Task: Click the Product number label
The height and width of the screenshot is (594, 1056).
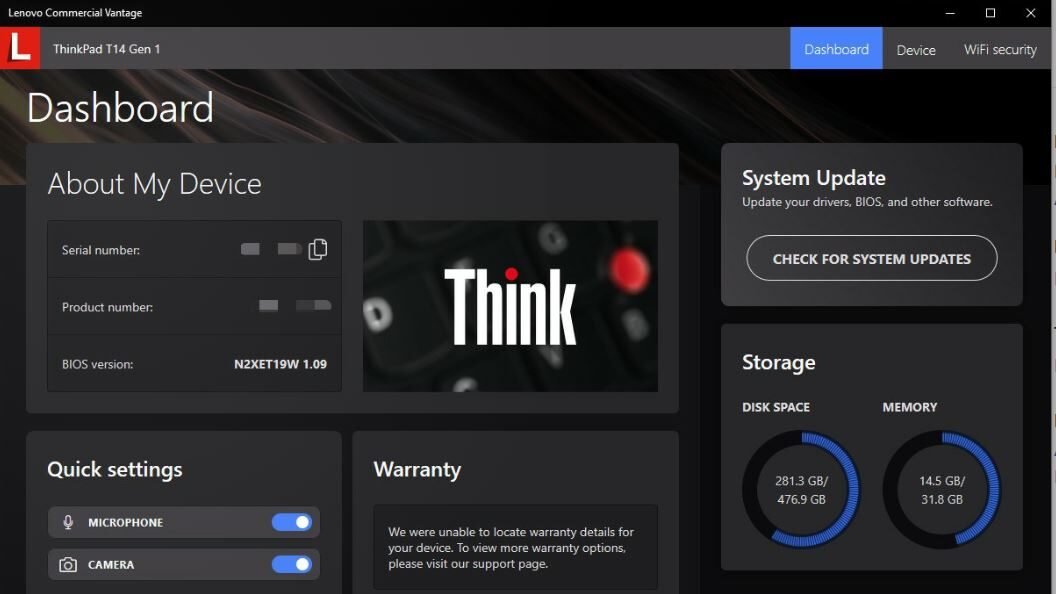Action: pos(108,307)
